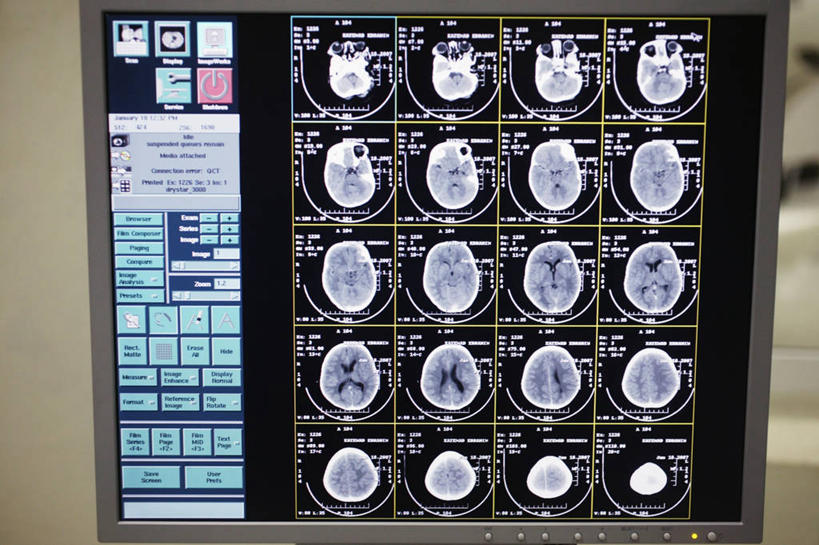The height and width of the screenshot is (545, 819).
Task: Select the text annotation 'A' tool
Action: pos(226,319)
